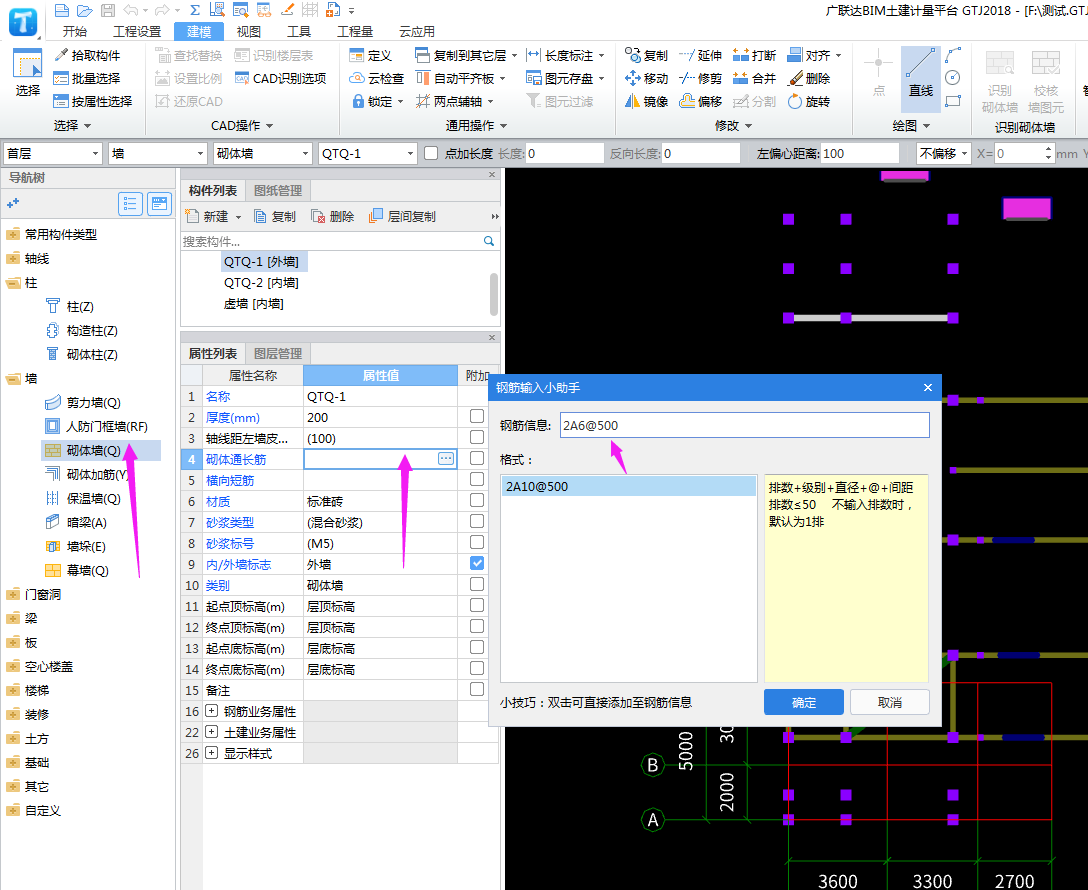Image resolution: width=1088 pixels, height=890 pixels.
Task: Click the 拾取构件 pick component icon
Action: [61, 55]
